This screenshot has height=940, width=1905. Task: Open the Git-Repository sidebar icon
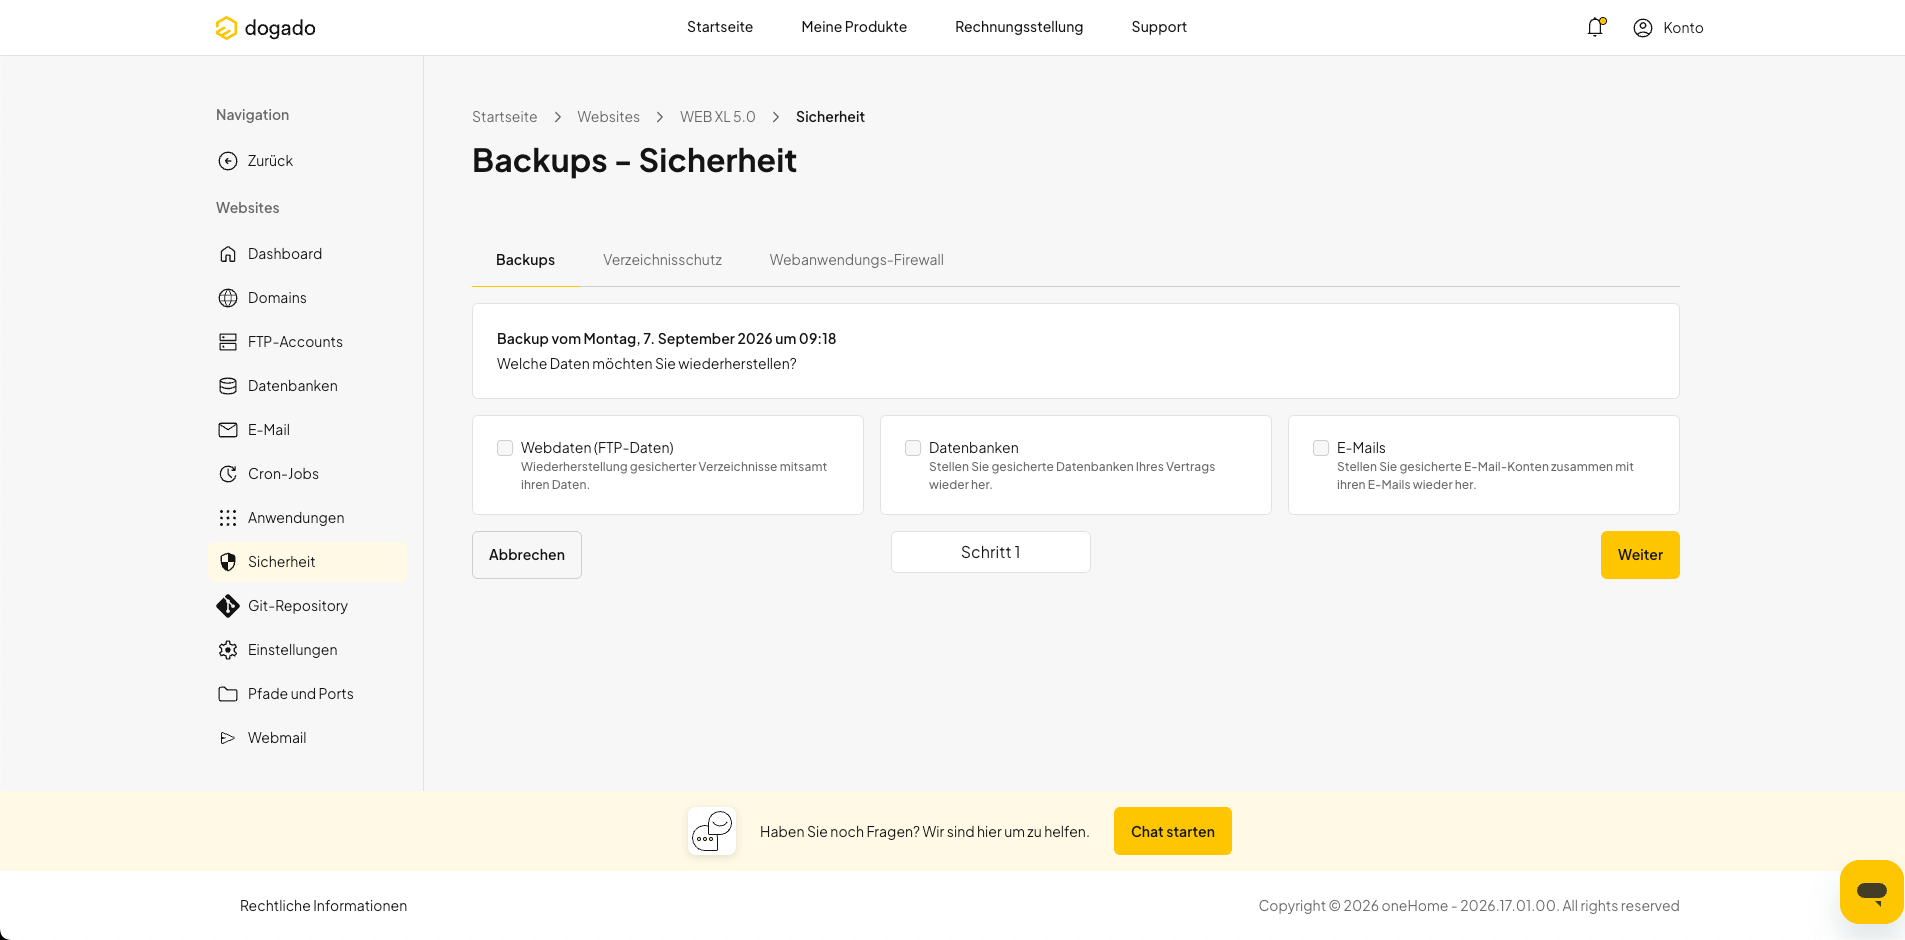click(228, 606)
